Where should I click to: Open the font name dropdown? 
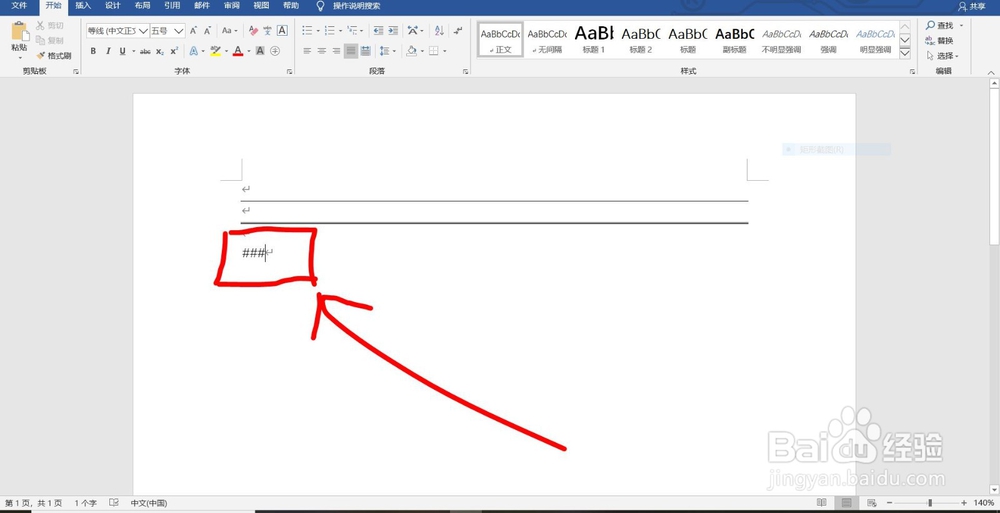point(143,31)
